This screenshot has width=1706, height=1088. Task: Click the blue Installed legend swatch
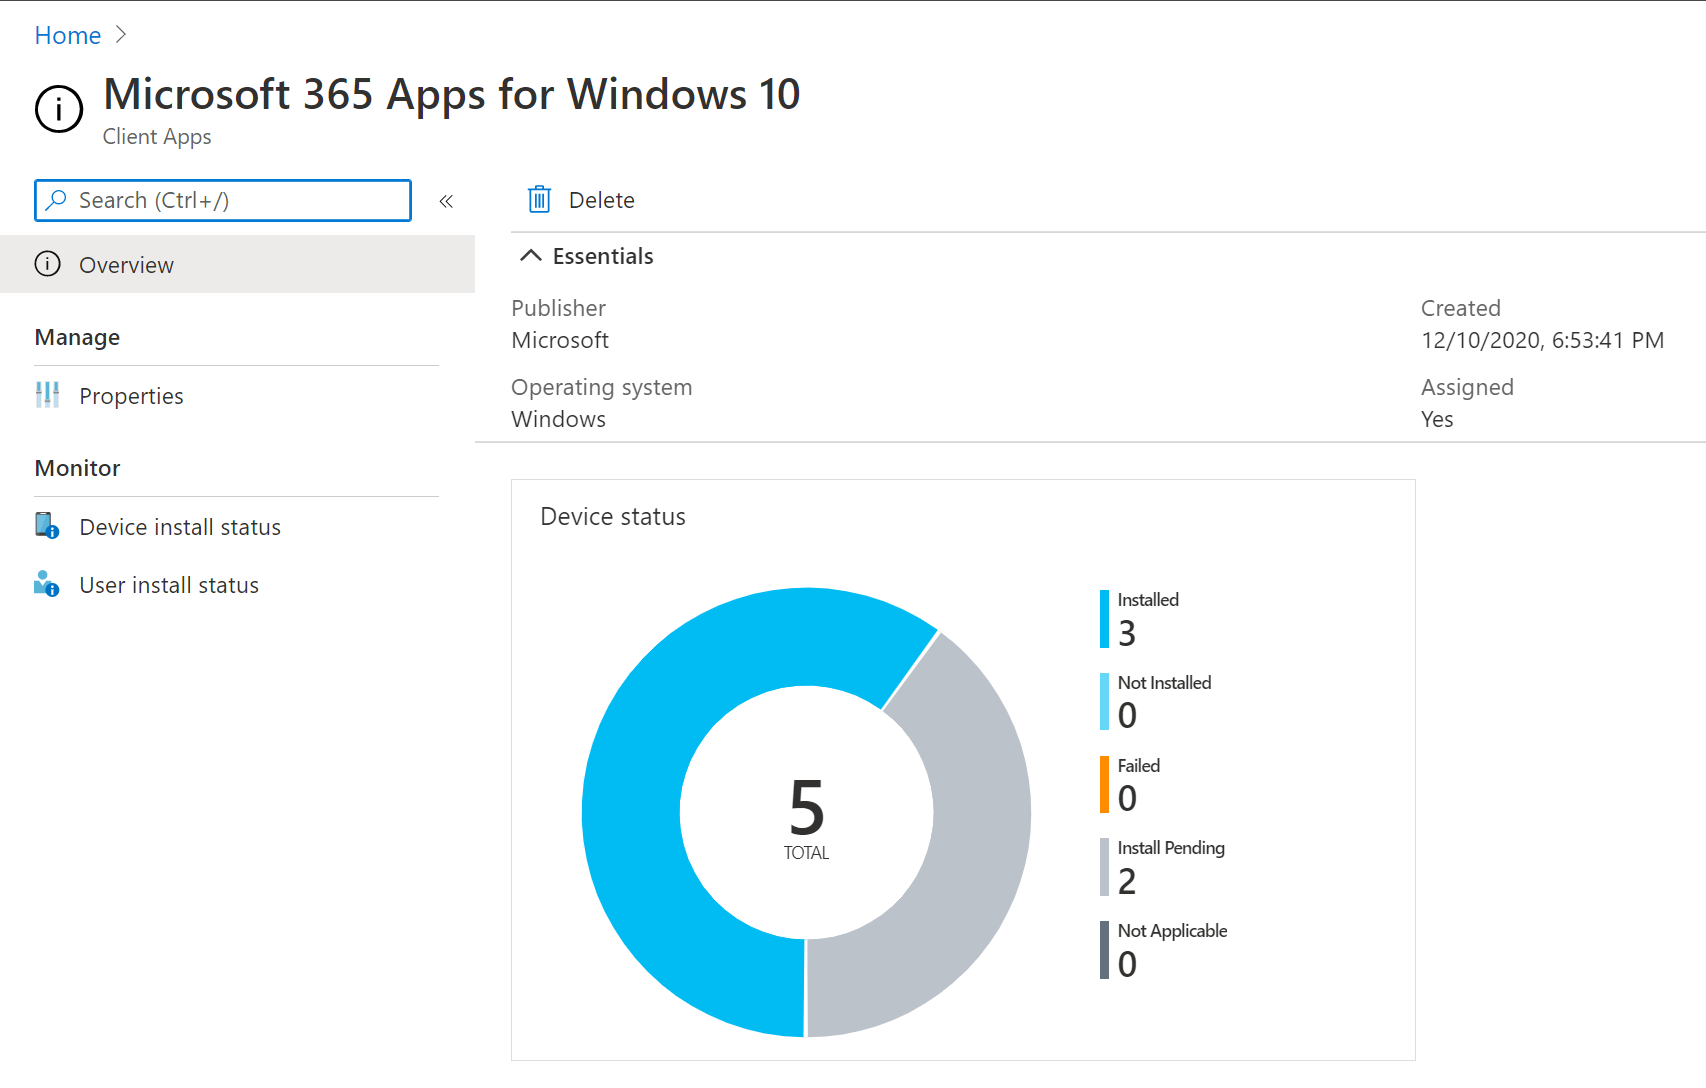(1104, 619)
